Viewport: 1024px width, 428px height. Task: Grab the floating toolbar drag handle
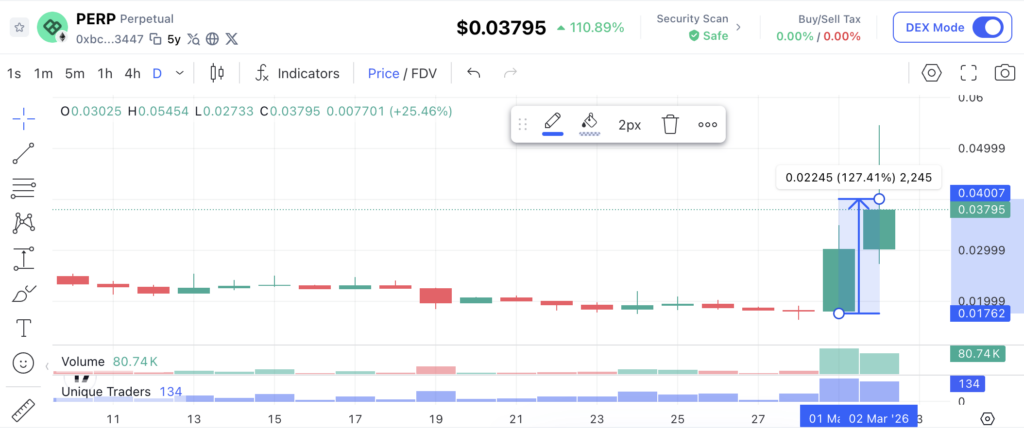coord(522,124)
